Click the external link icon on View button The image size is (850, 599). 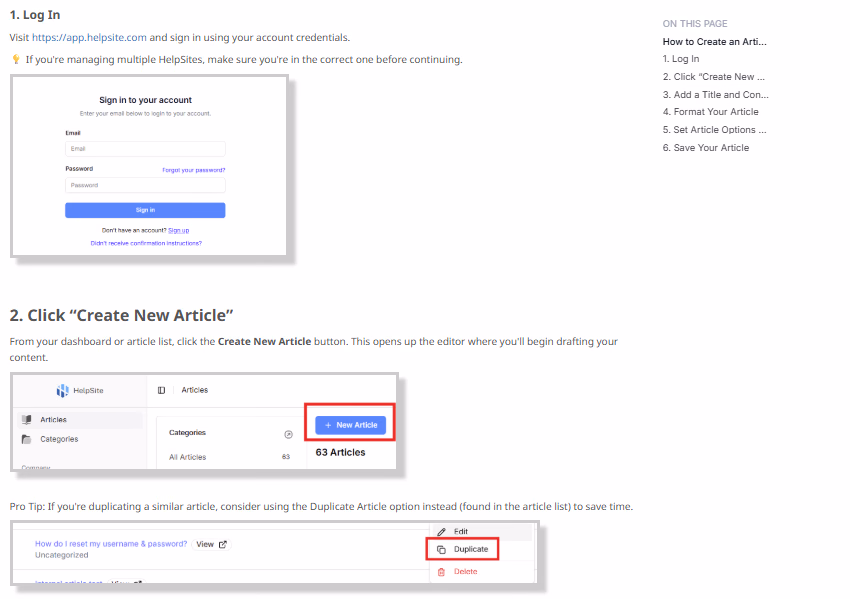tap(223, 544)
